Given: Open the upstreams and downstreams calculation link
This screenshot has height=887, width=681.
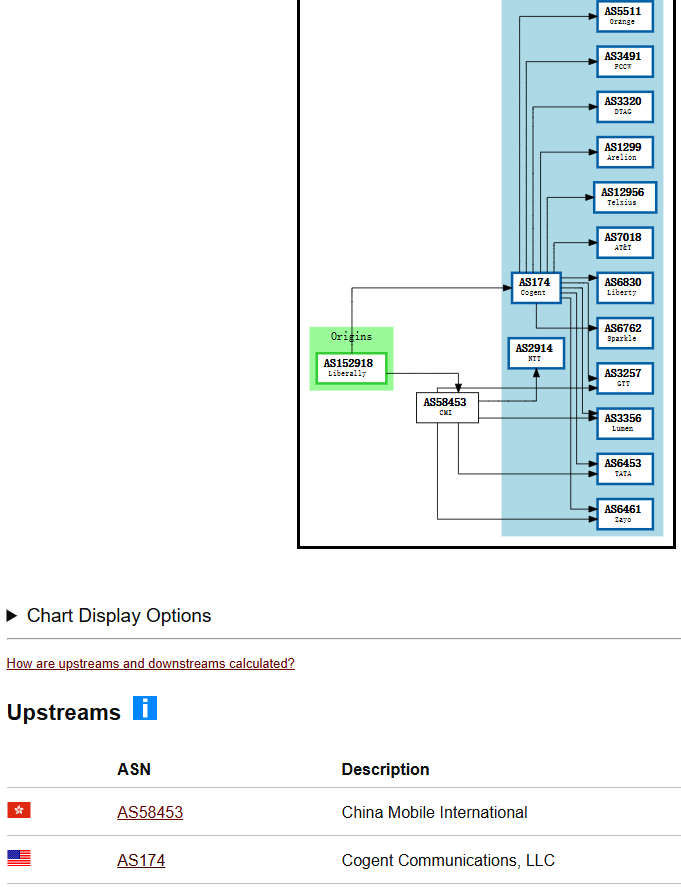Looking at the screenshot, I should point(150,664).
